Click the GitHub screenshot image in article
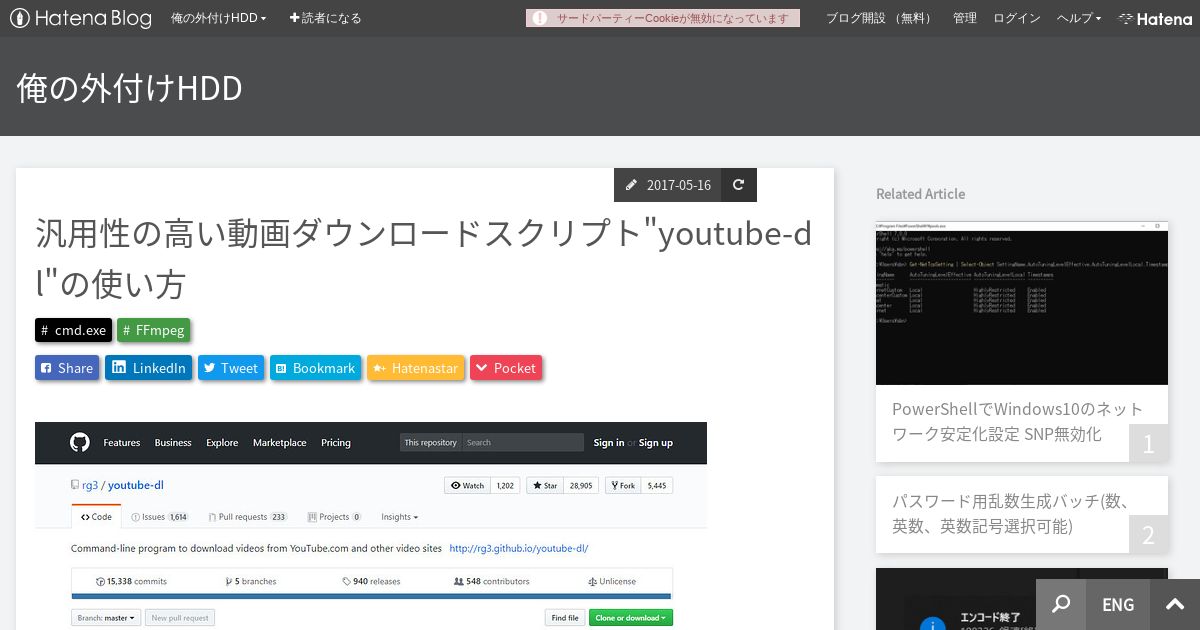Viewport: 1200px width, 630px height. [x=371, y=526]
